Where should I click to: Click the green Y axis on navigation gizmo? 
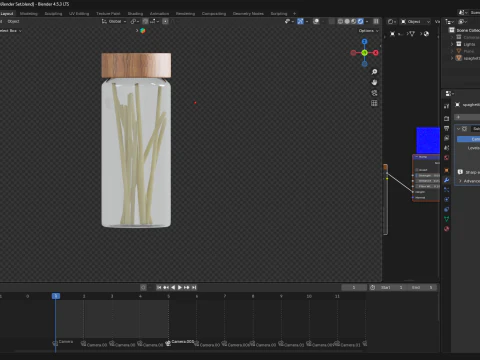[x=365, y=53]
